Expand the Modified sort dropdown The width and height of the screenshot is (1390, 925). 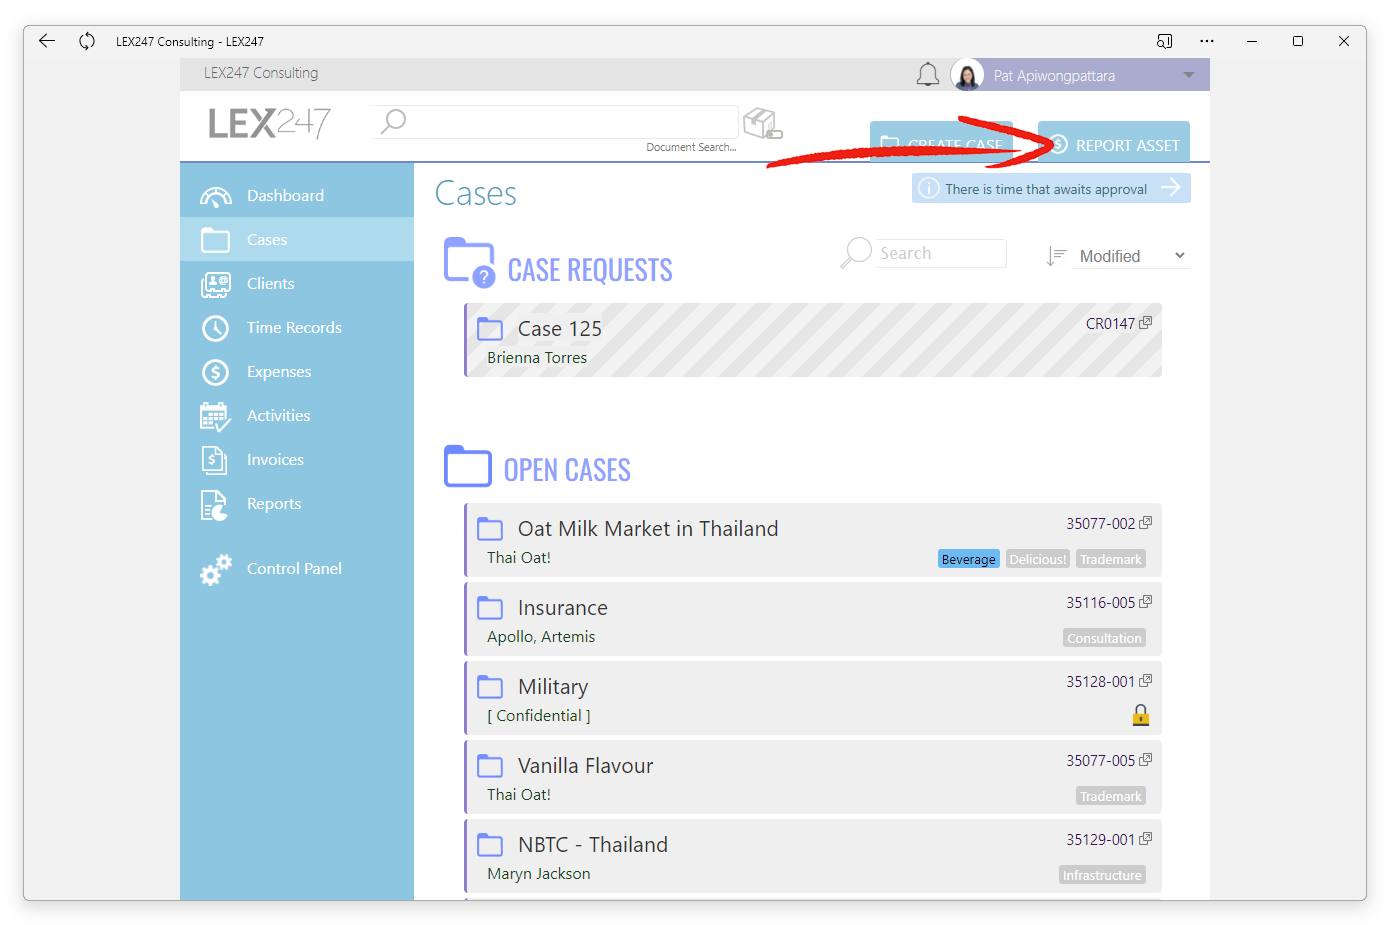point(1132,256)
